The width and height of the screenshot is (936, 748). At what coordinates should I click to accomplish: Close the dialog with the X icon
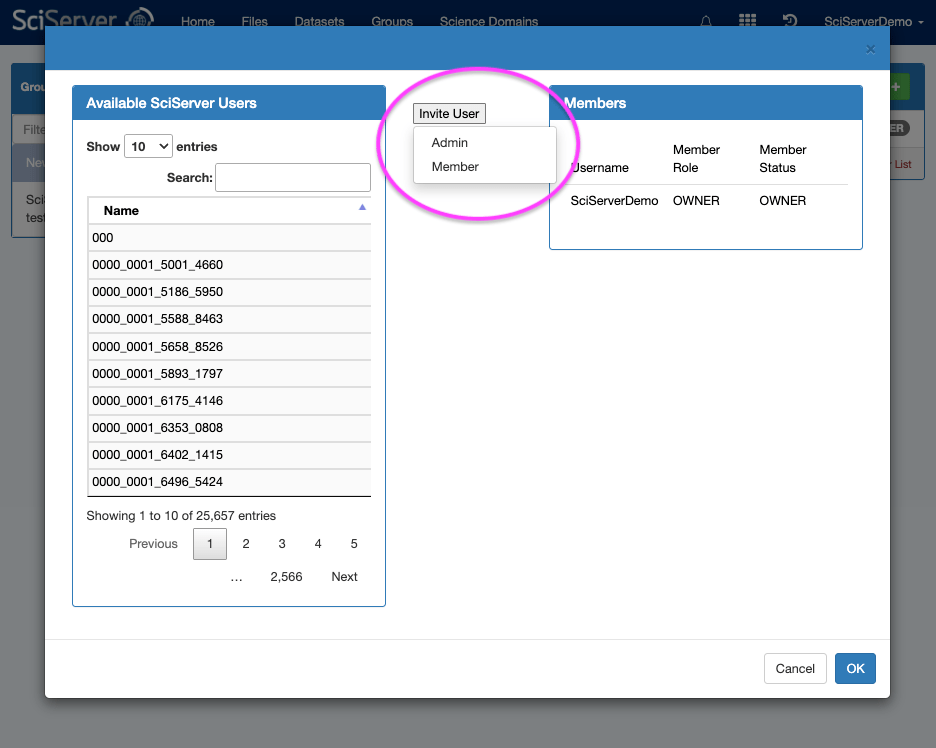(x=870, y=49)
